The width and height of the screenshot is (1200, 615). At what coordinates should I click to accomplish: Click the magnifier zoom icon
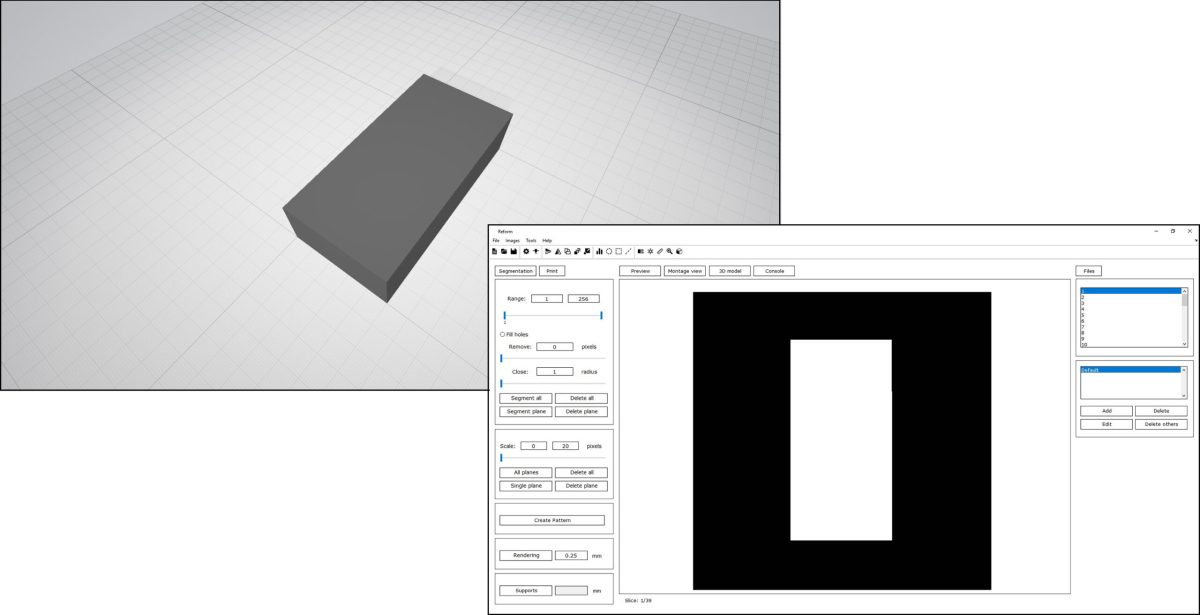point(669,251)
